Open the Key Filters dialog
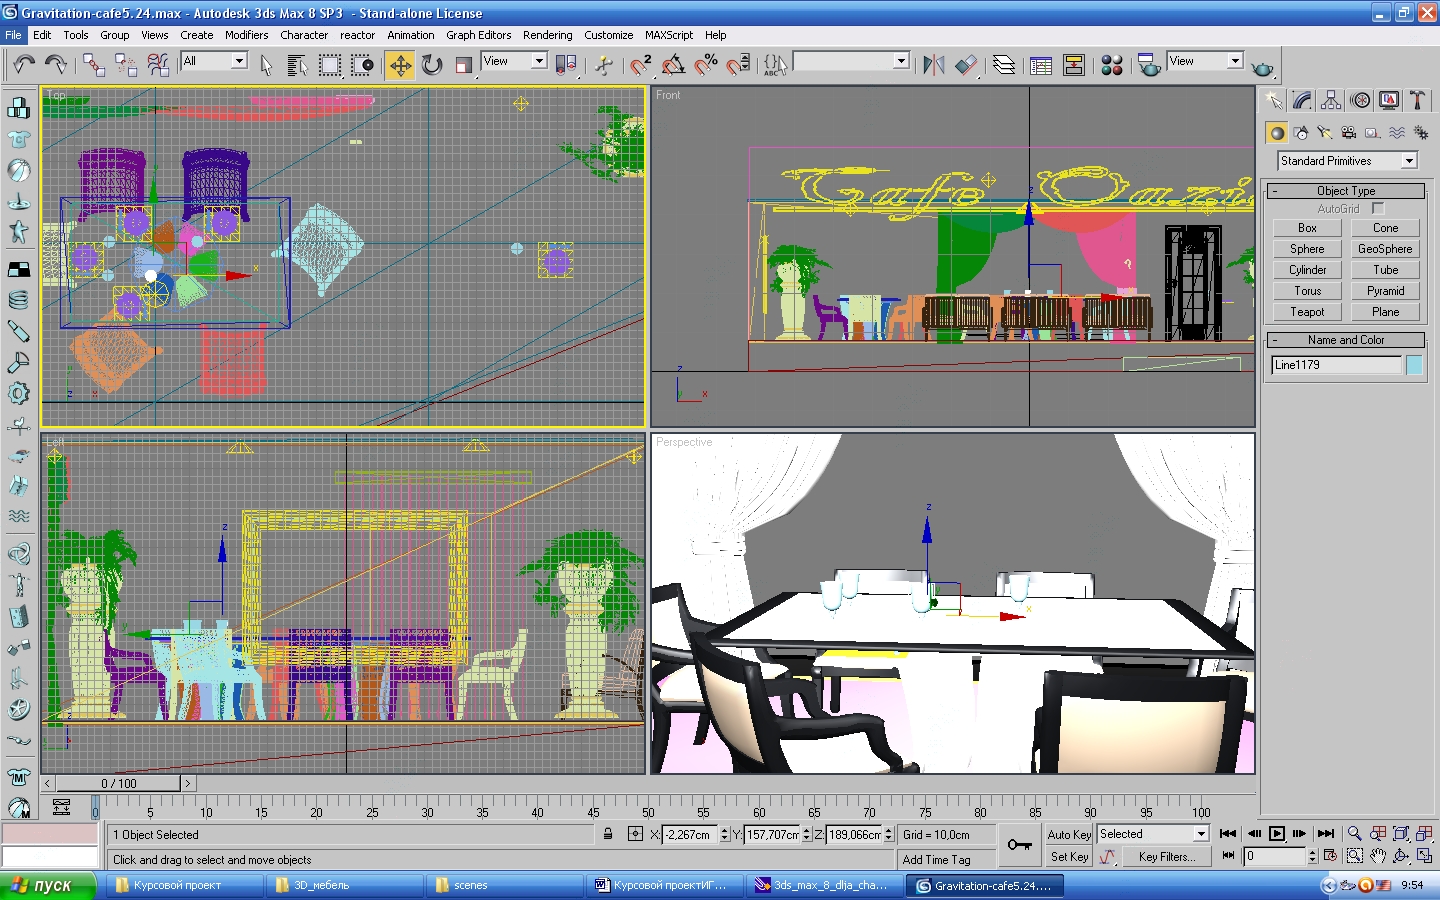 coord(1167,857)
